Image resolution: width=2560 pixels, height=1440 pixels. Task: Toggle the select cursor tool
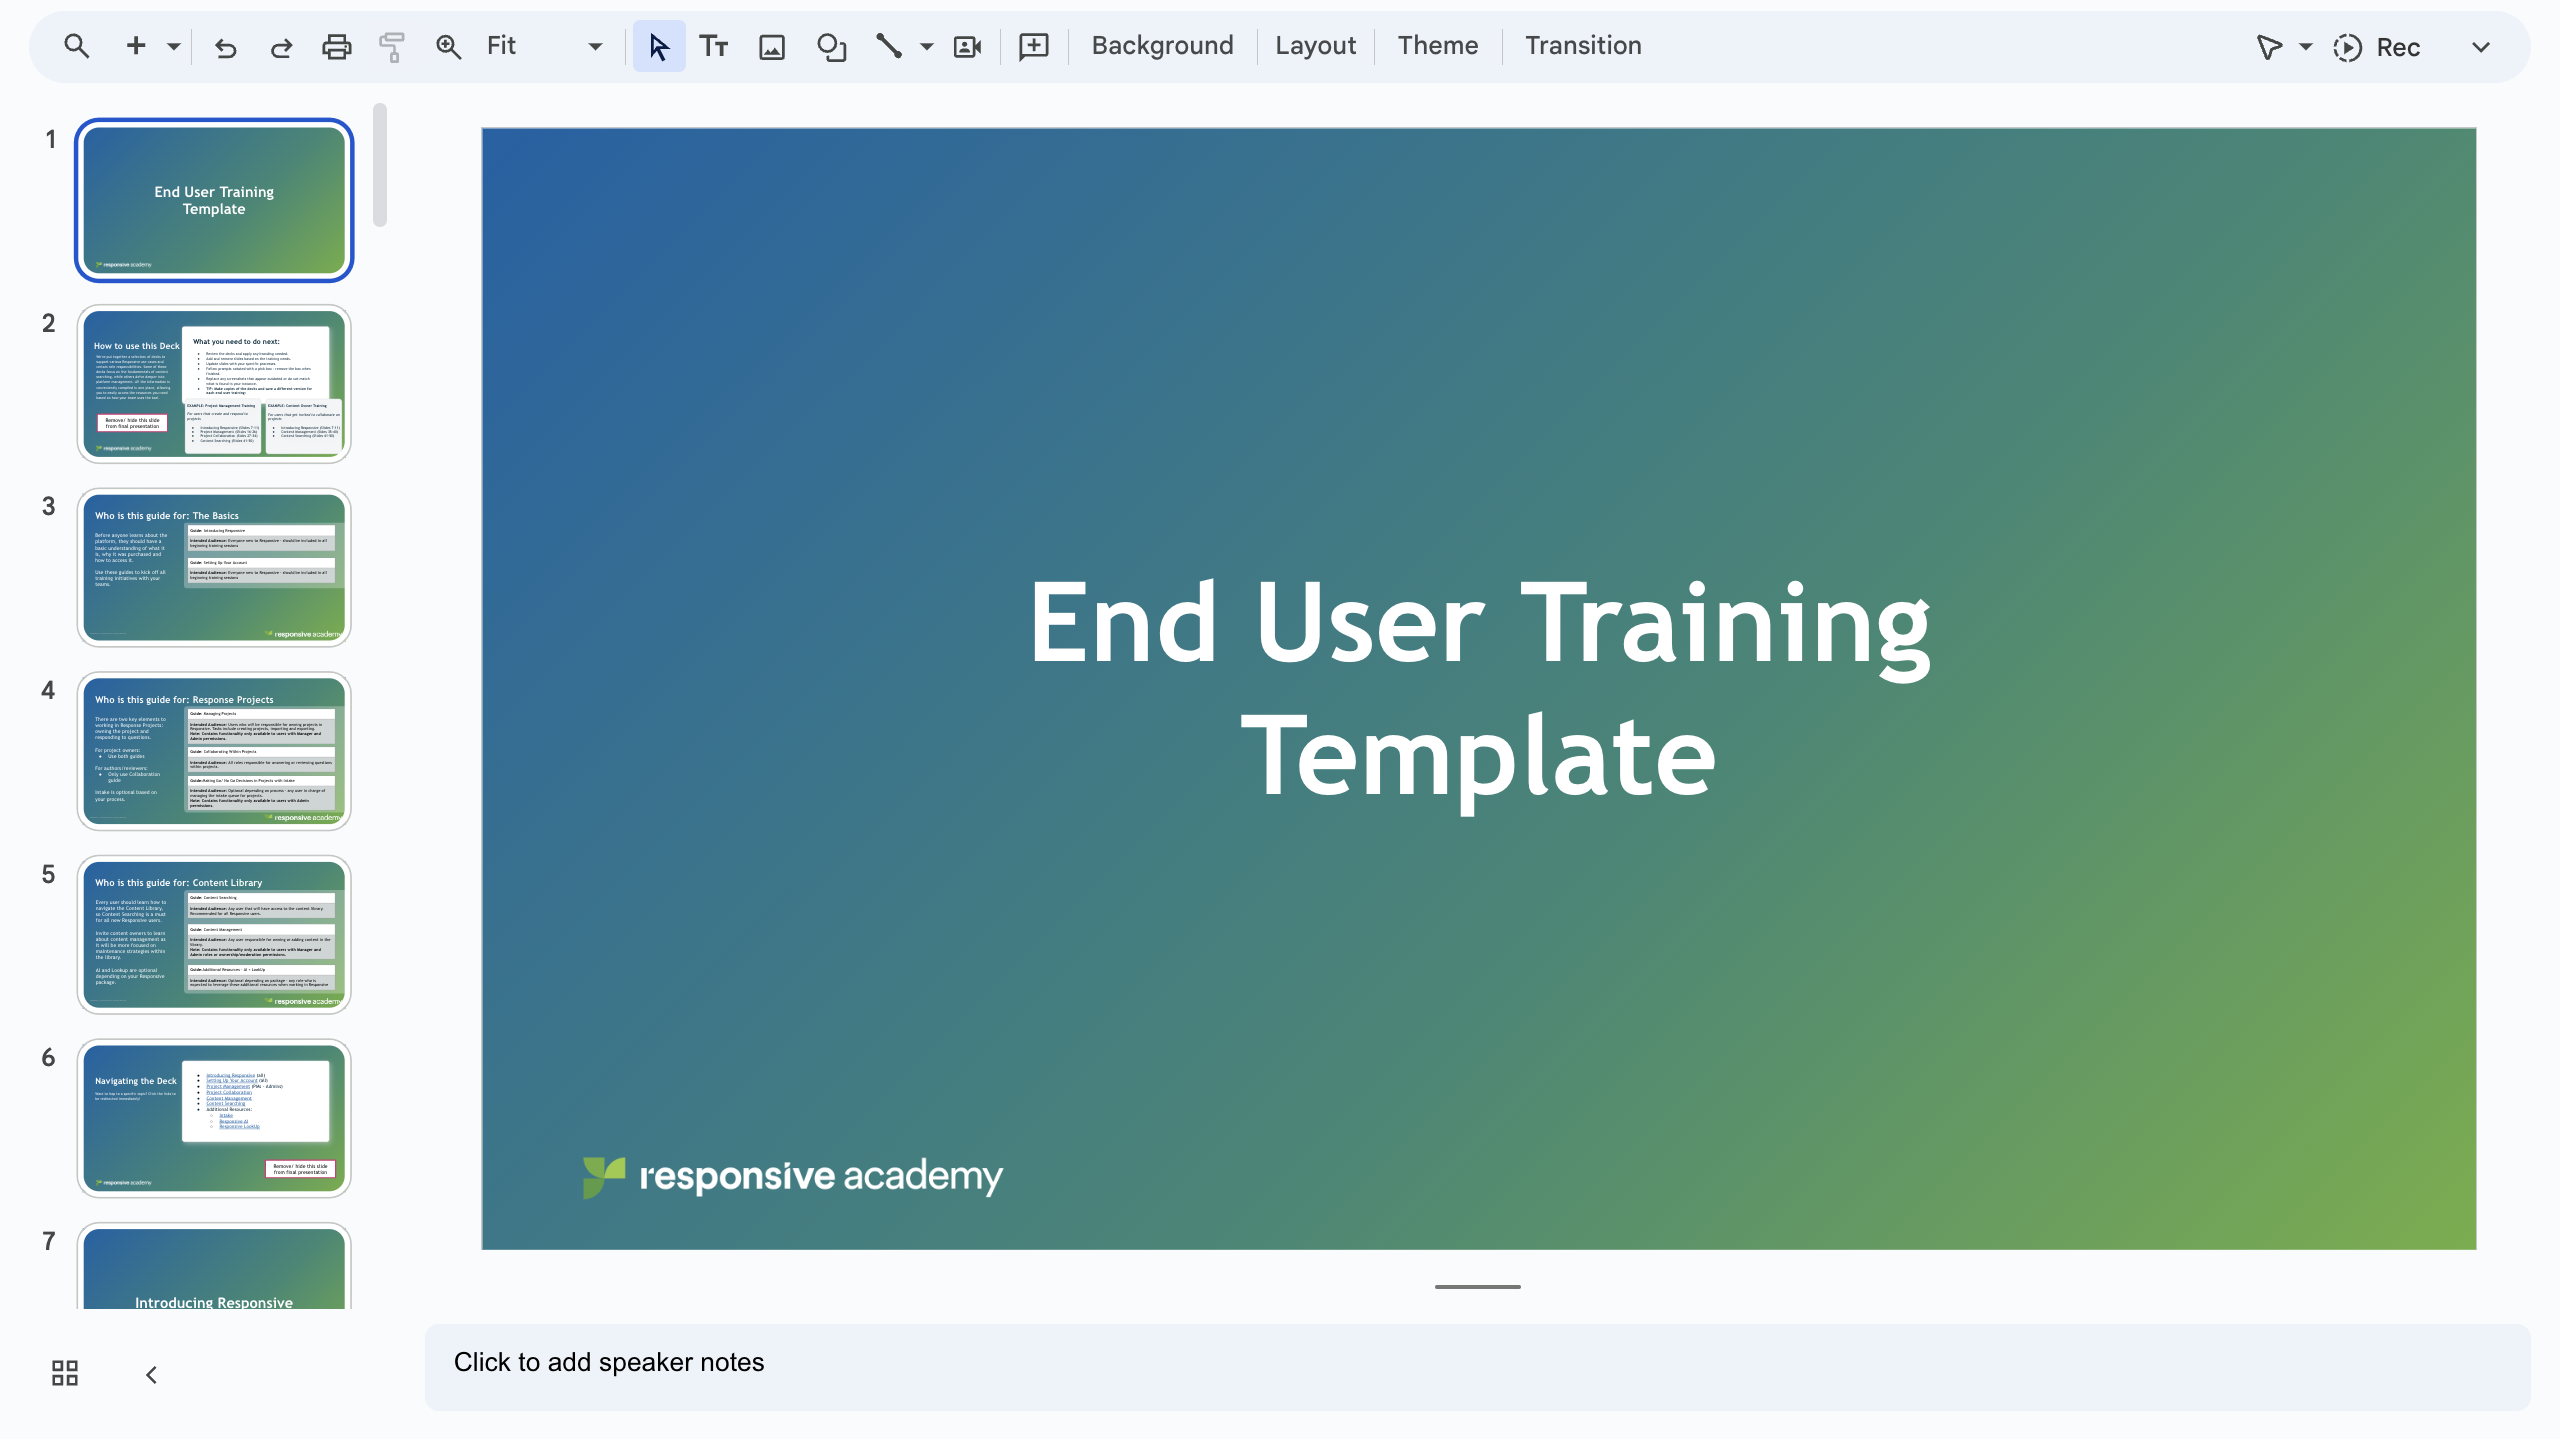pos(658,47)
